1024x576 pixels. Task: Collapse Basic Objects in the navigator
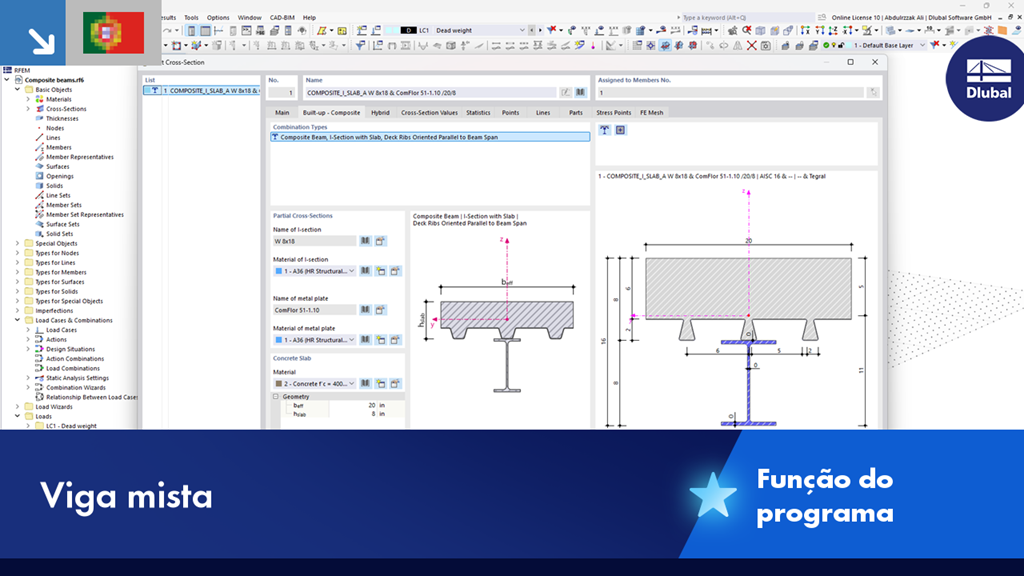coord(18,89)
